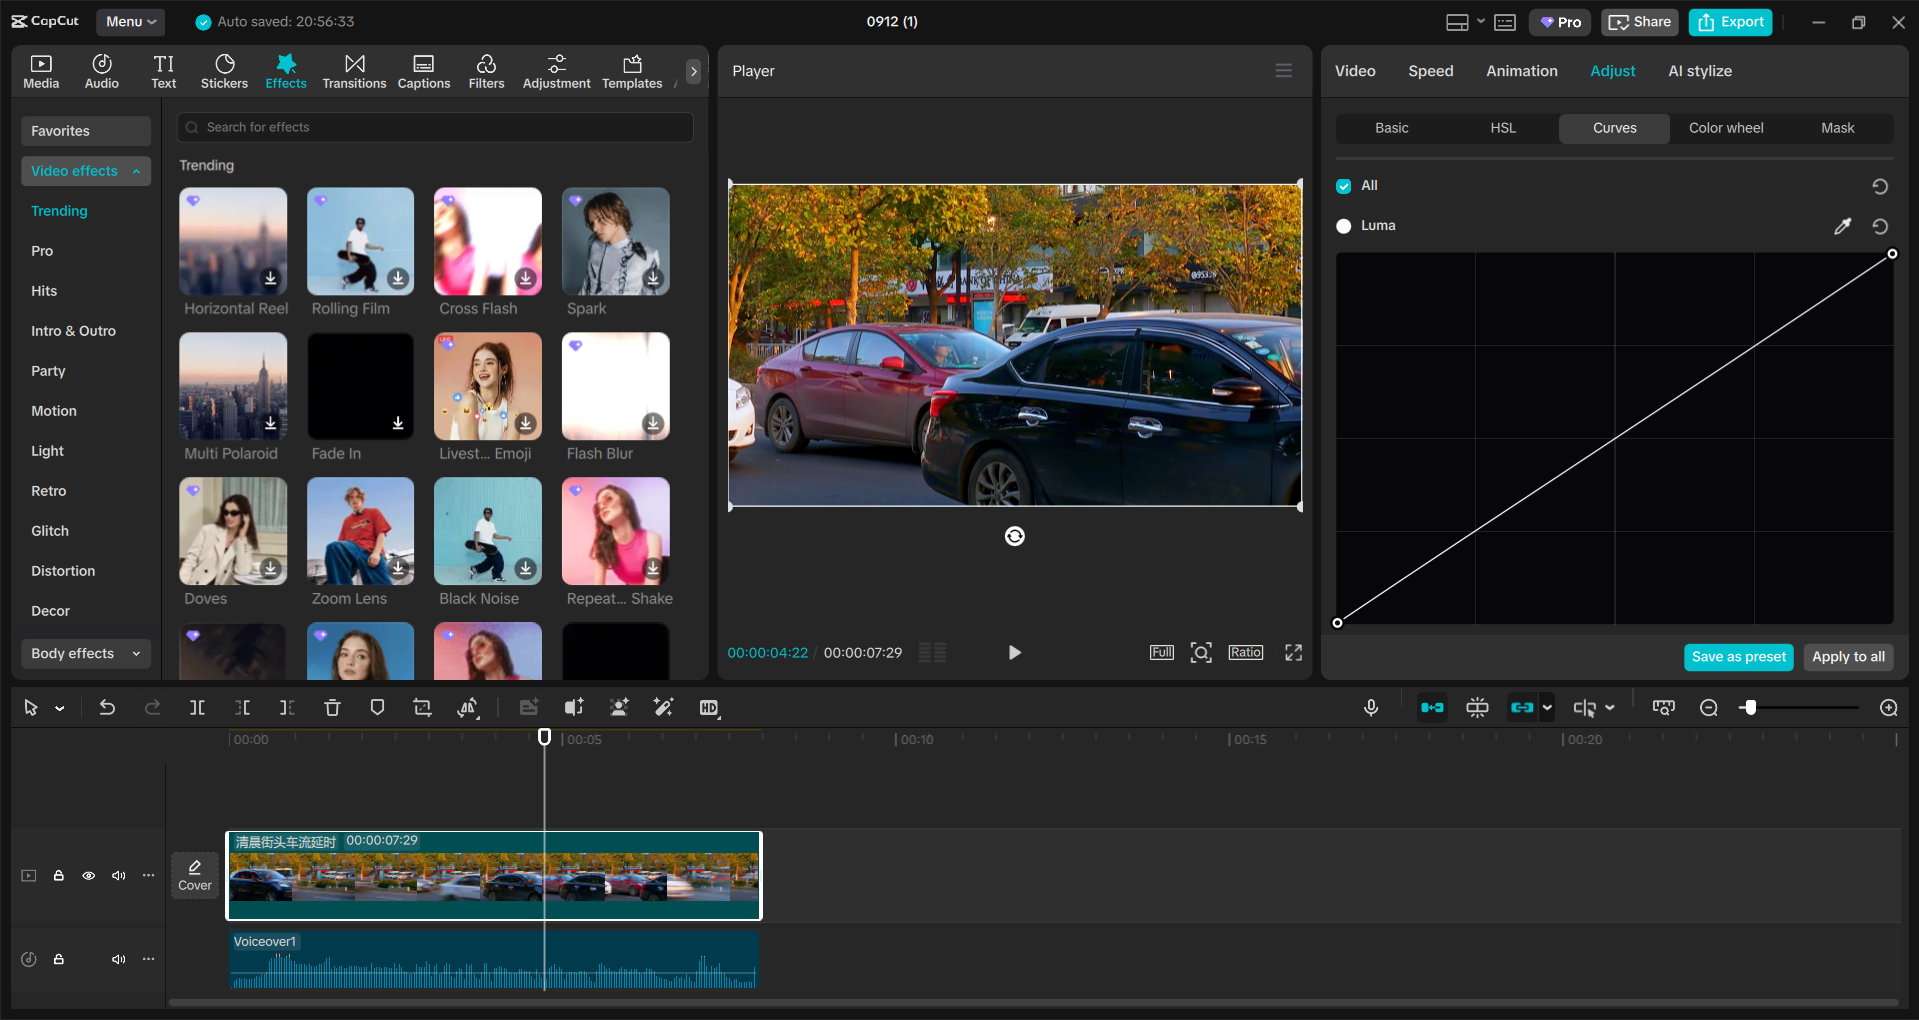Click the Delete icon in the timeline toolbar
This screenshot has width=1919, height=1020.
tap(332, 707)
